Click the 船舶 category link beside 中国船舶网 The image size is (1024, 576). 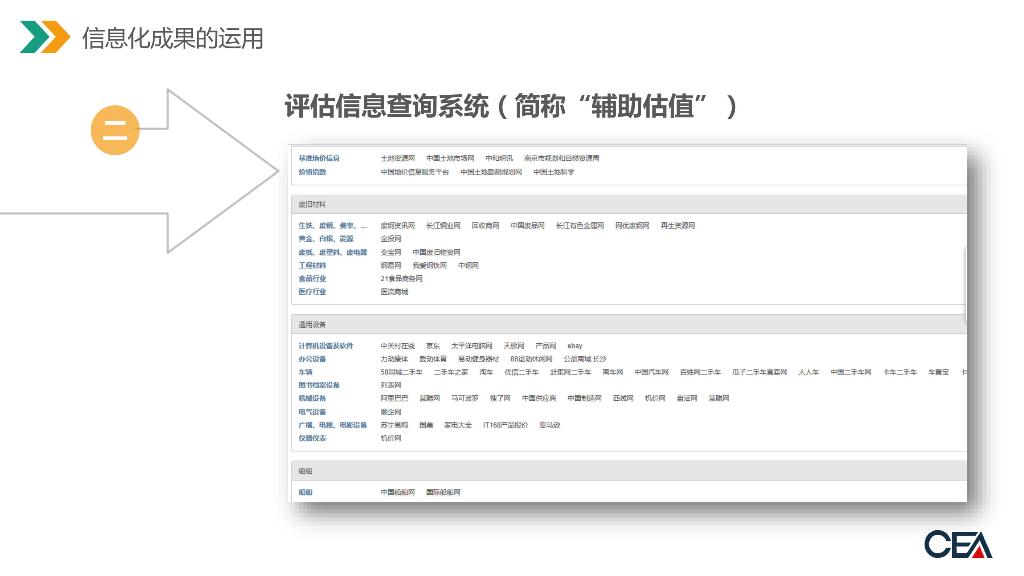point(305,492)
